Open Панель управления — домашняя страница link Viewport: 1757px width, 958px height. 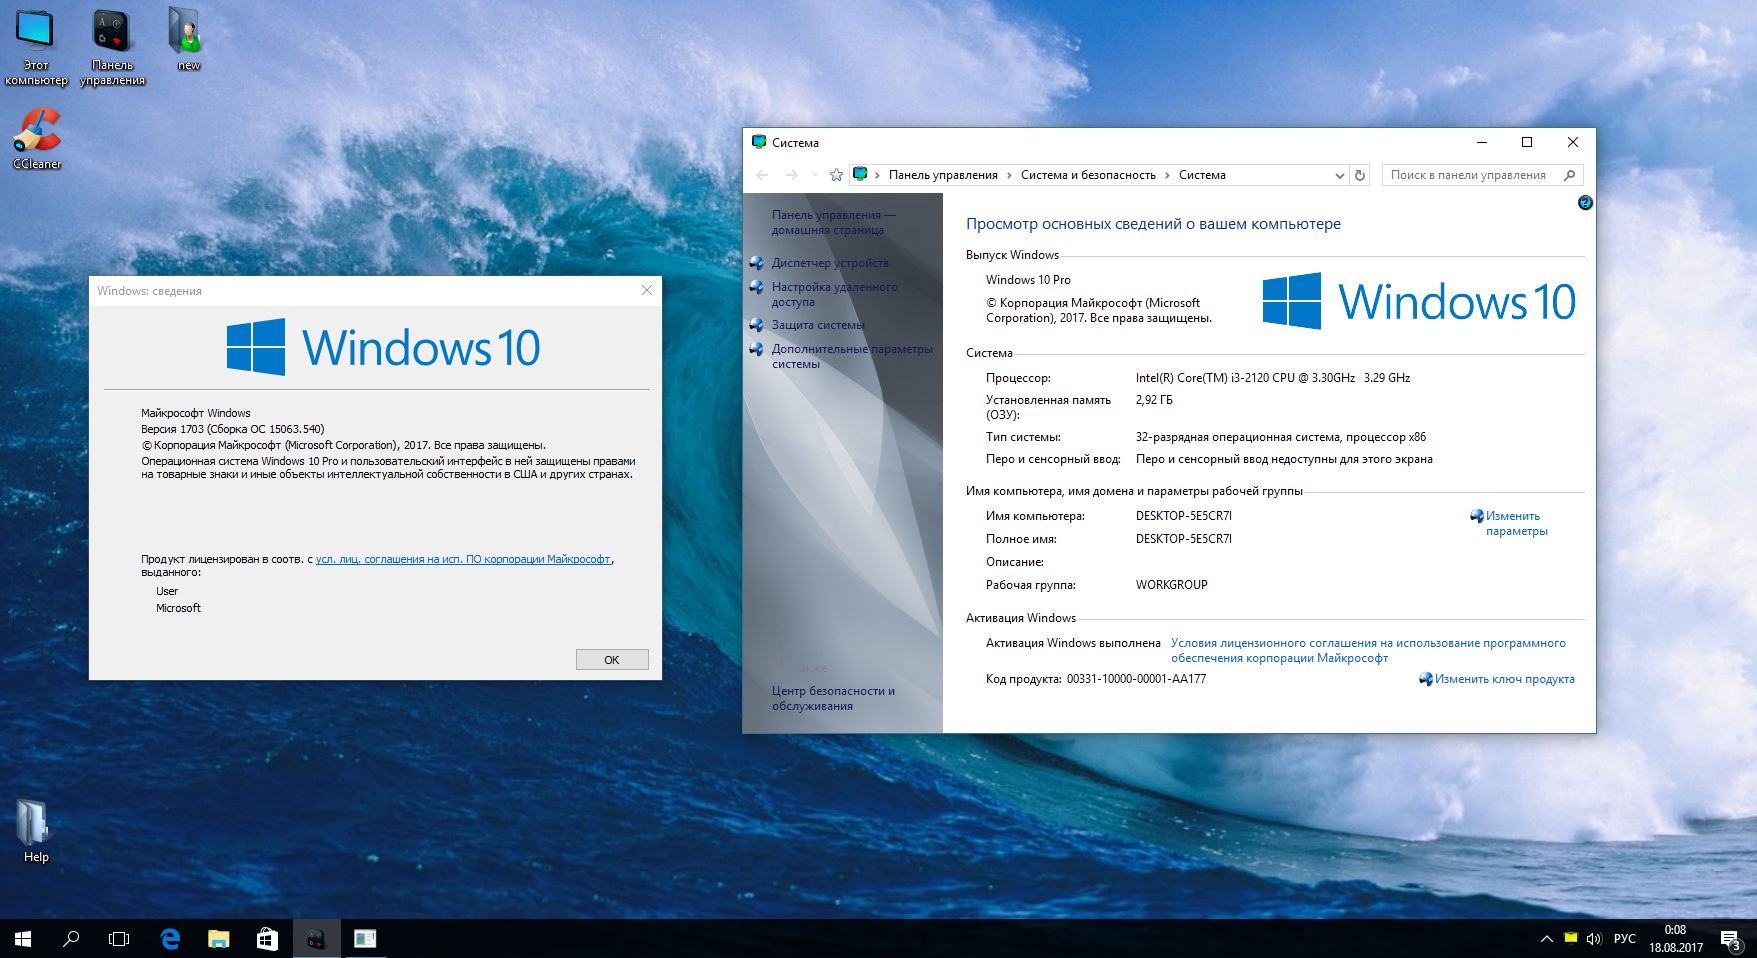click(833, 222)
